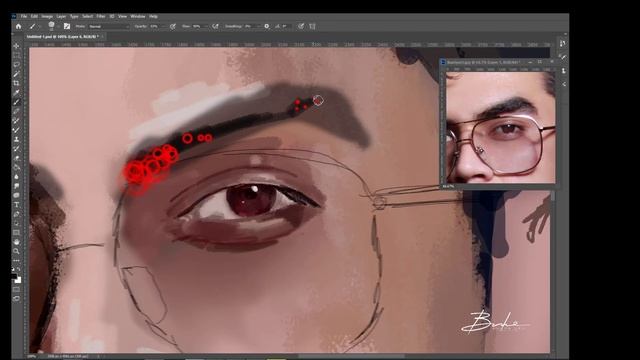Screen dimensions: 640x360
Task: Select the Rectangular Marquee tool
Action: 16,55
